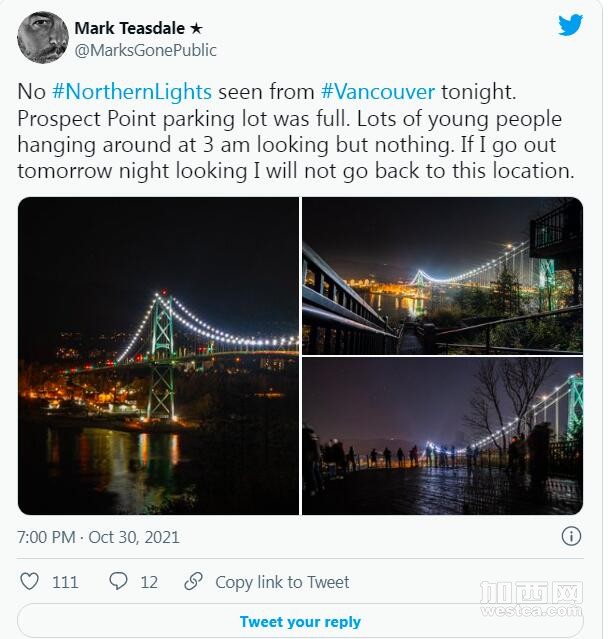Visit the @MarksGonePublic handle
Image resolution: width=612 pixels, height=639 pixels.
pos(145,51)
